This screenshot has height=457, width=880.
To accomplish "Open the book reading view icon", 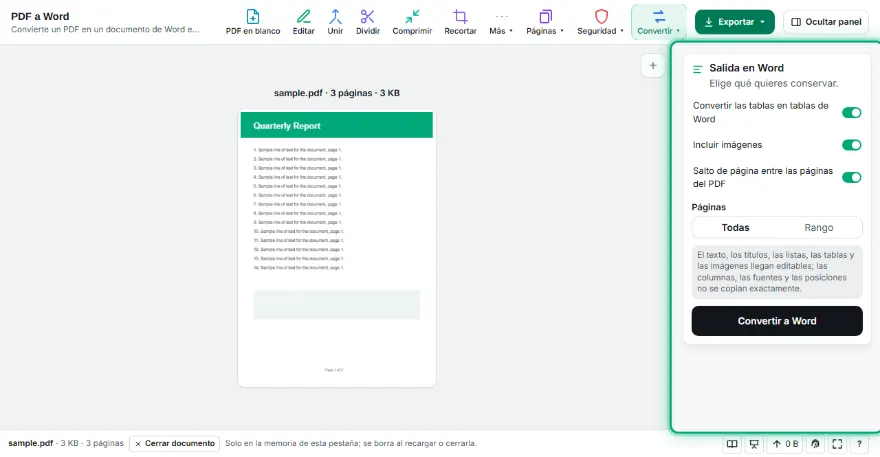I will (732, 444).
